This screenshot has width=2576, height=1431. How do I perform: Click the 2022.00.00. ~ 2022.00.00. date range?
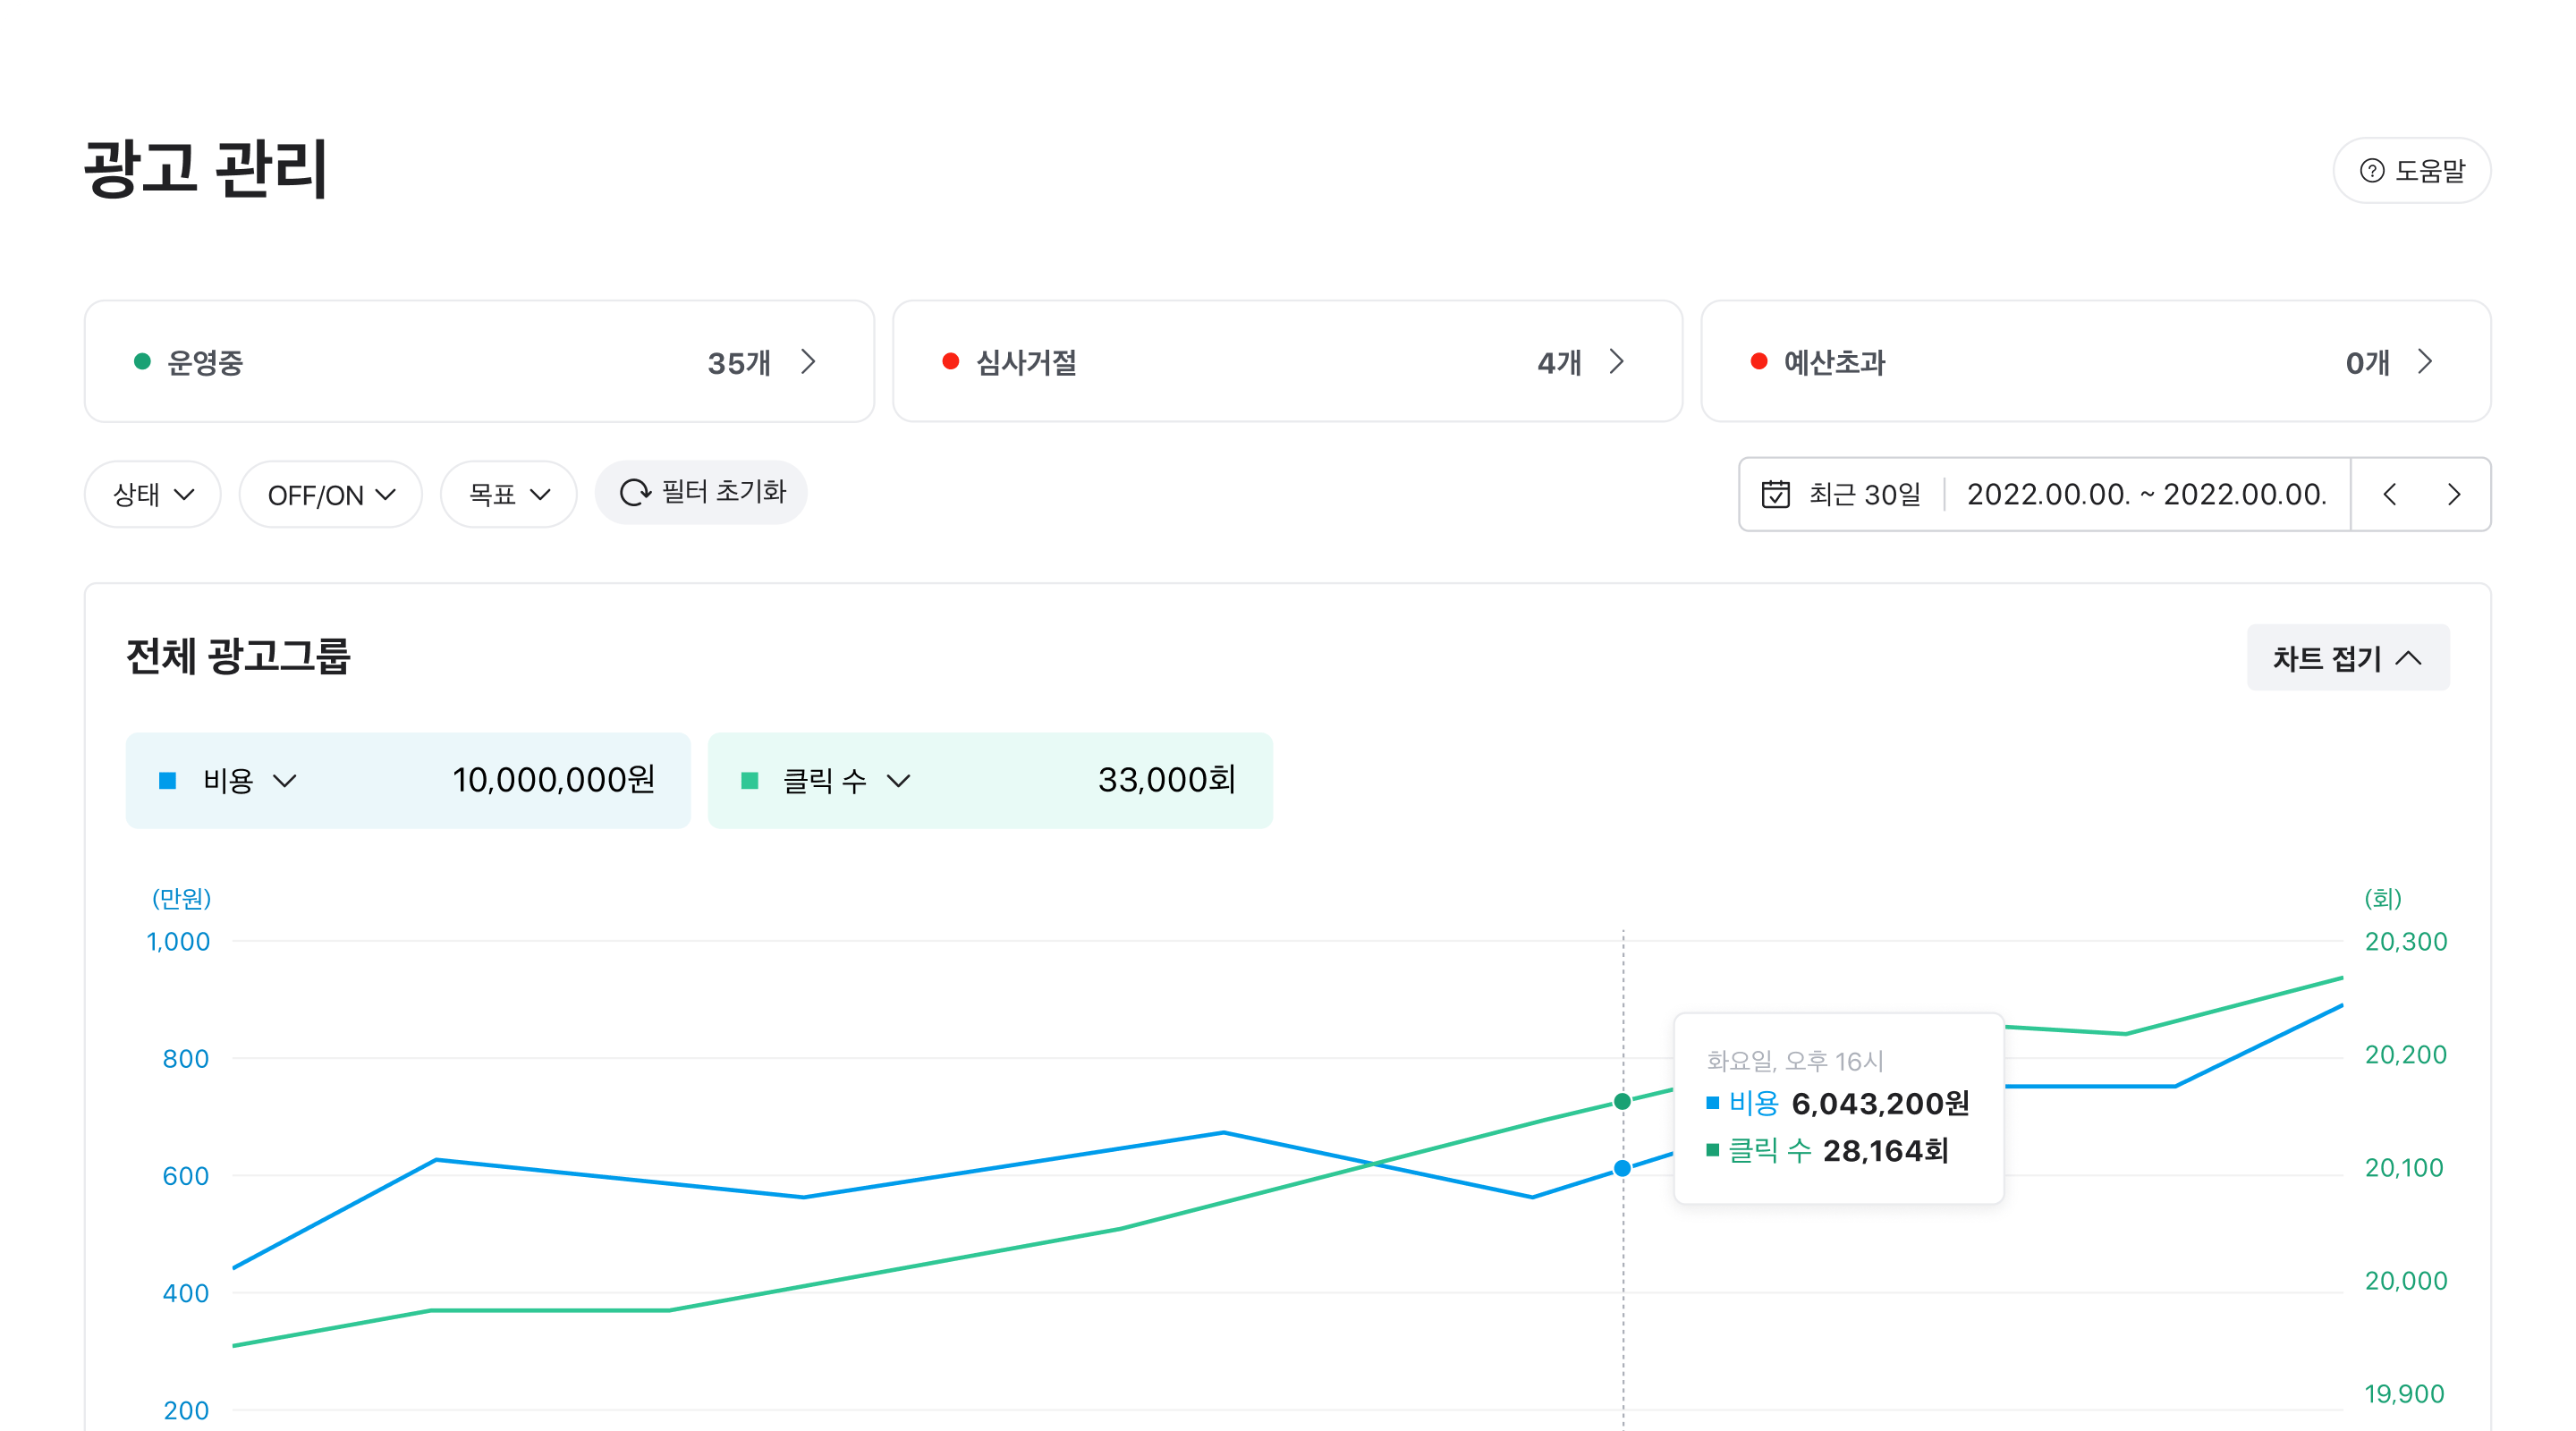2146,494
